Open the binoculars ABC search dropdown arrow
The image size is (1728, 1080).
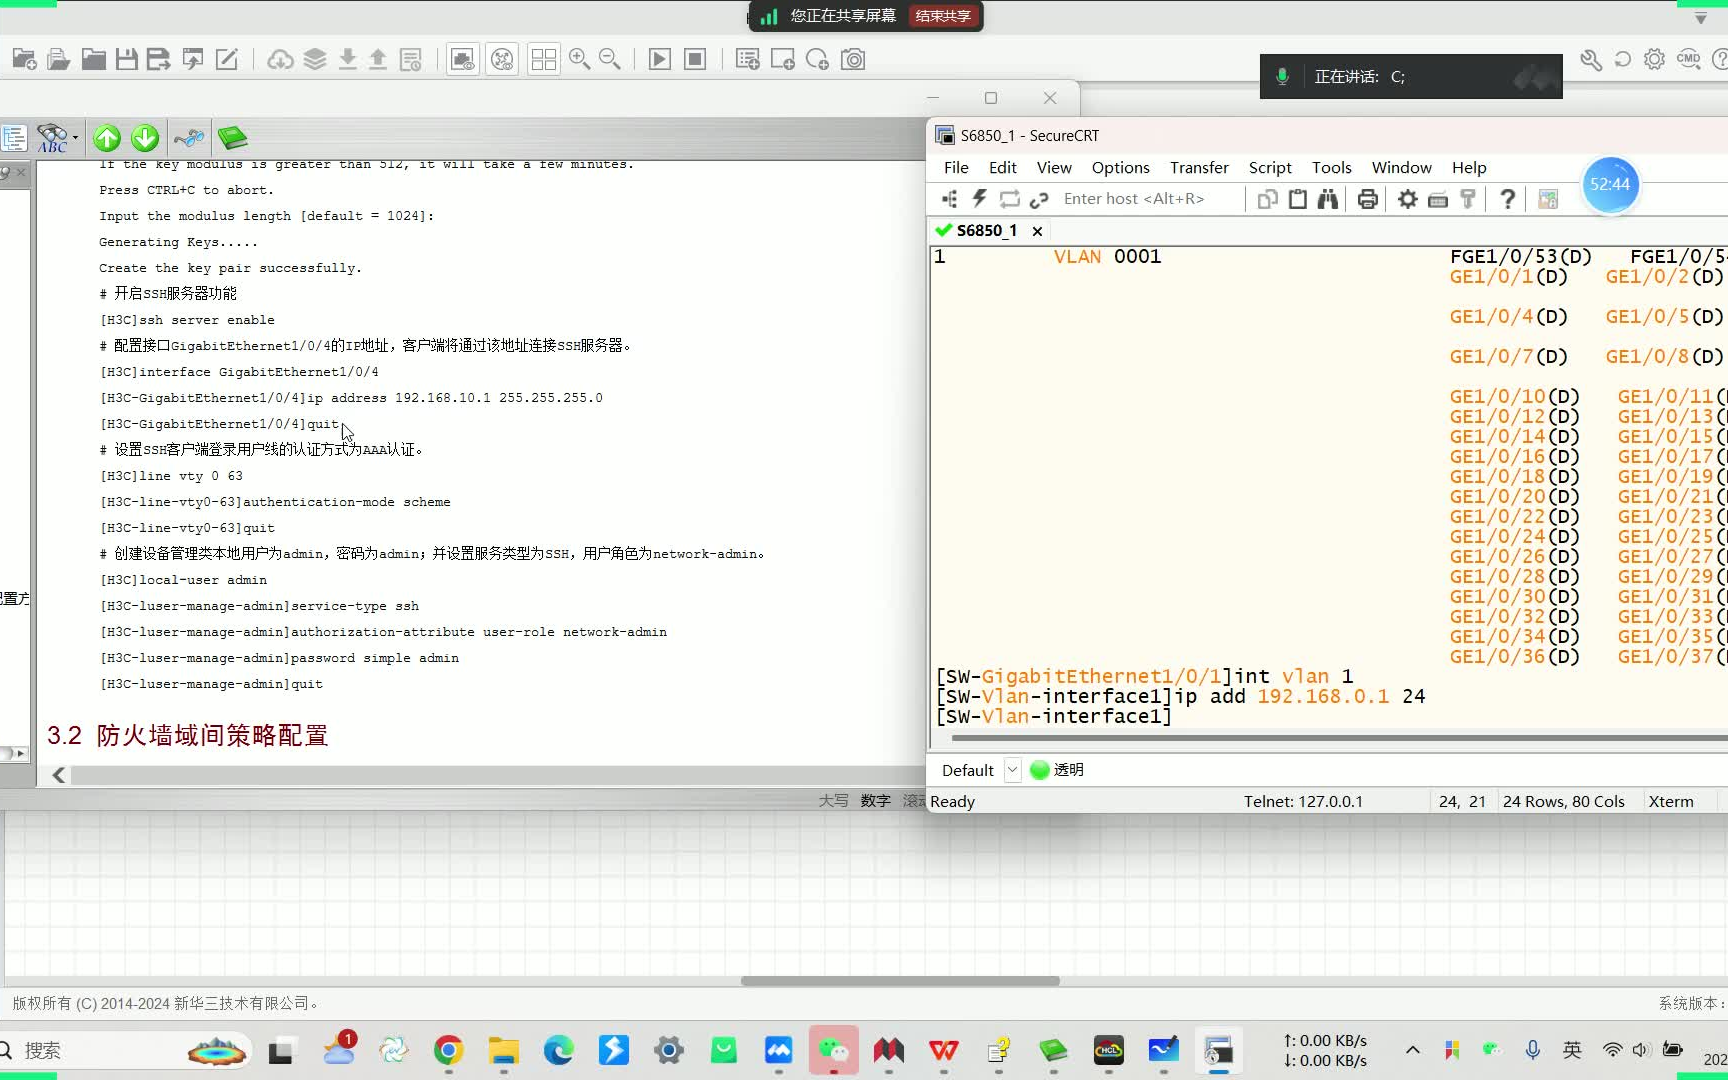click(75, 138)
